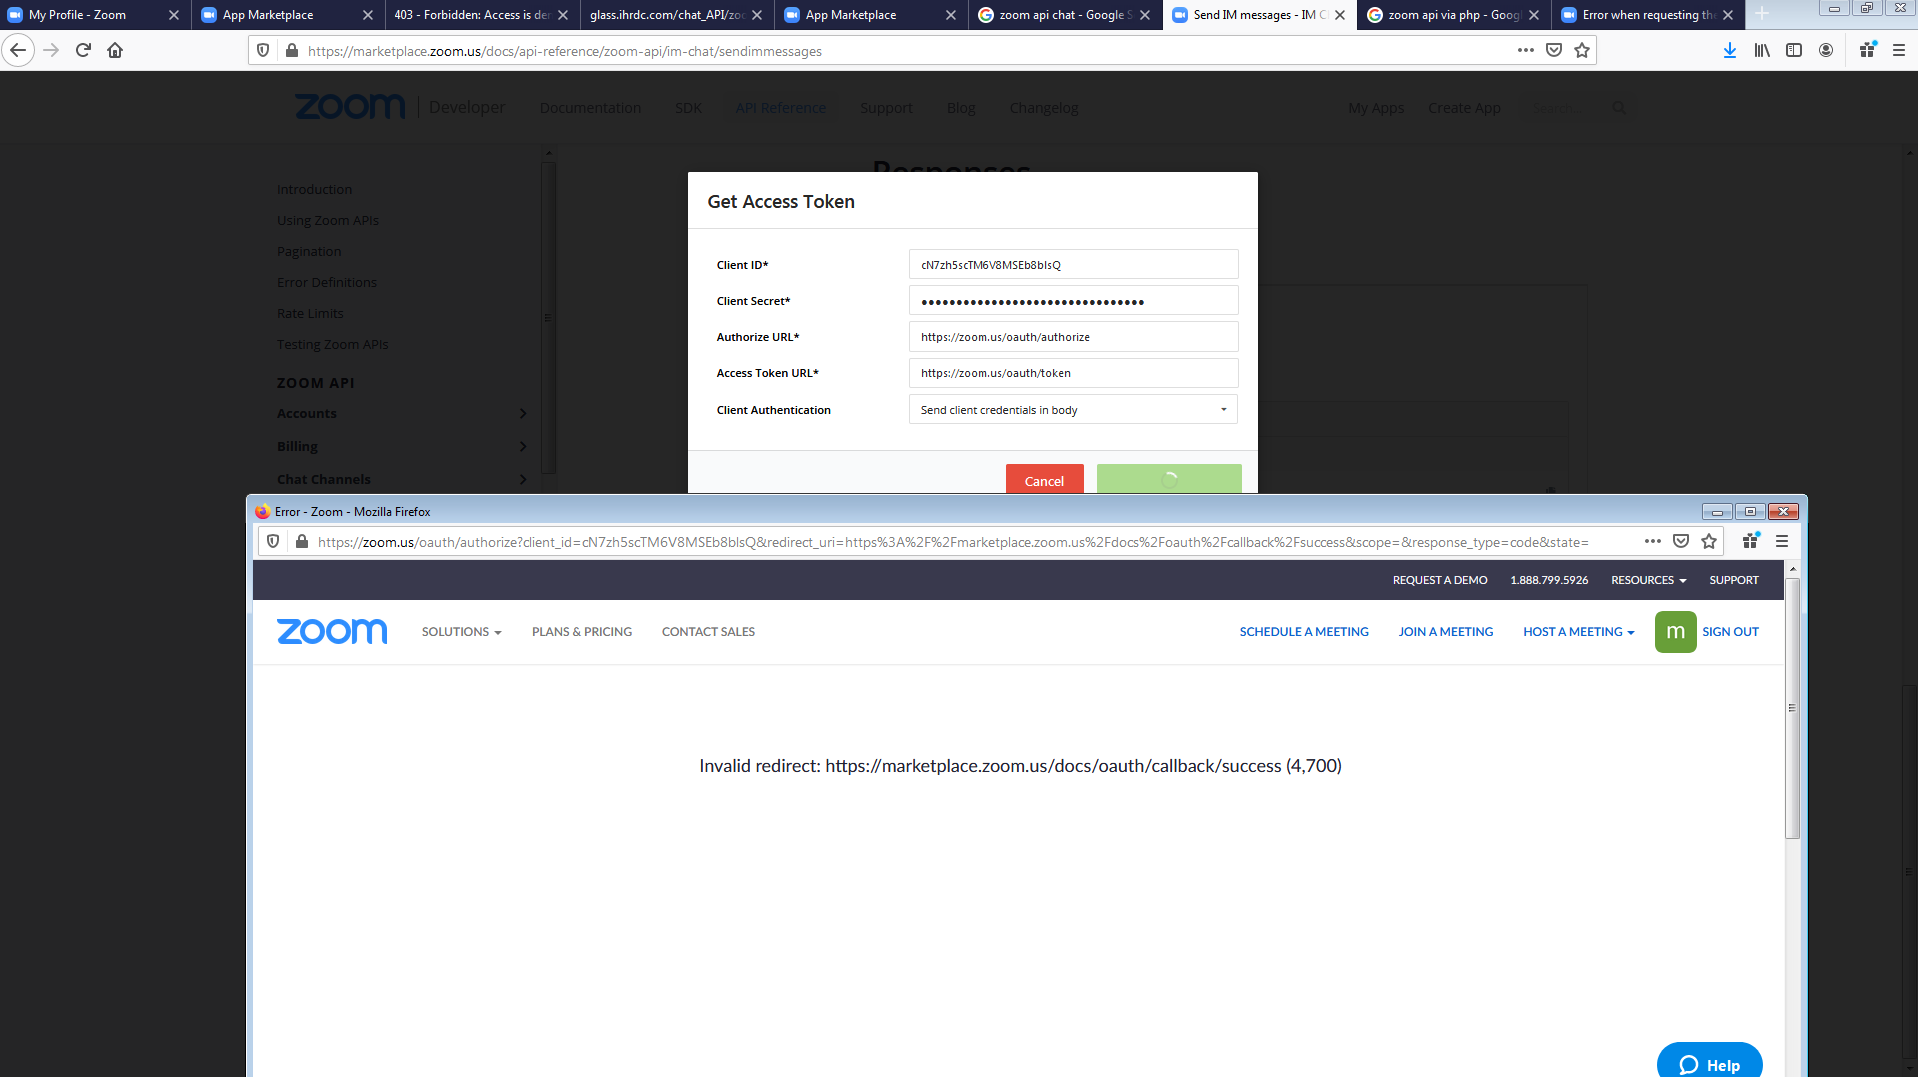This screenshot has width=1919, height=1080.
Task: Focus the Client Secret field
Action: point(1073,301)
